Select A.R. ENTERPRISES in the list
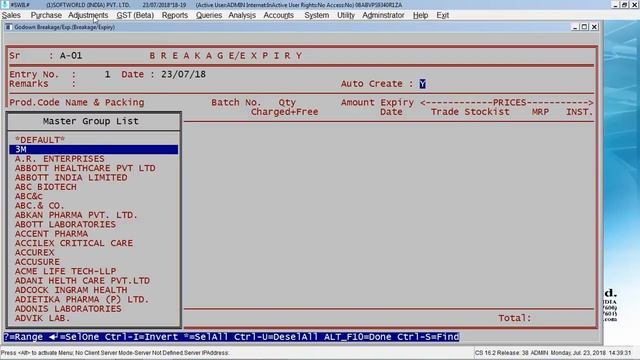640x360 pixels. pyautogui.click(x=93, y=159)
